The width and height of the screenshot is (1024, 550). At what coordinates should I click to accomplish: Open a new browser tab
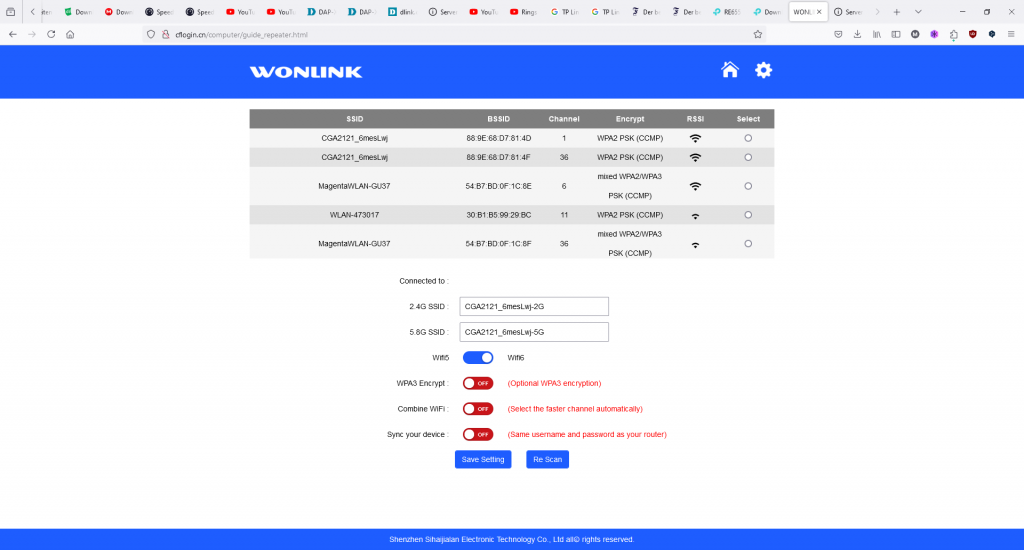[x=897, y=12]
